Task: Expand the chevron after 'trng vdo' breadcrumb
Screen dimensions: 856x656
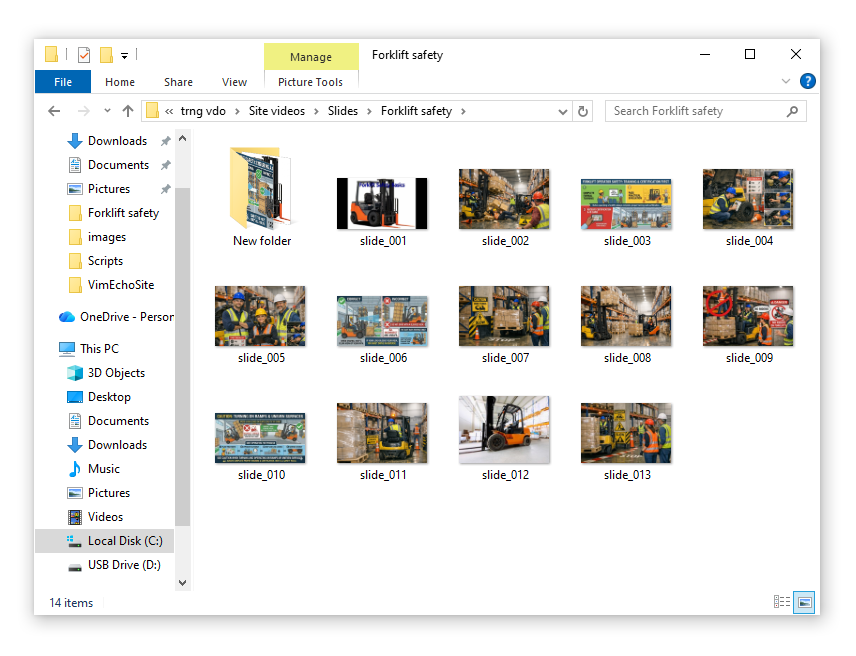Action: [x=237, y=111]
